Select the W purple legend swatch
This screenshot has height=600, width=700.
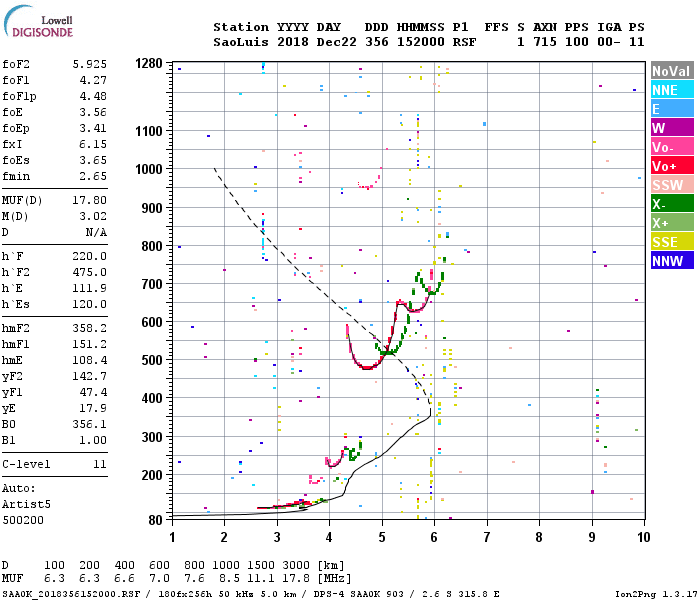tap(672, 128)
